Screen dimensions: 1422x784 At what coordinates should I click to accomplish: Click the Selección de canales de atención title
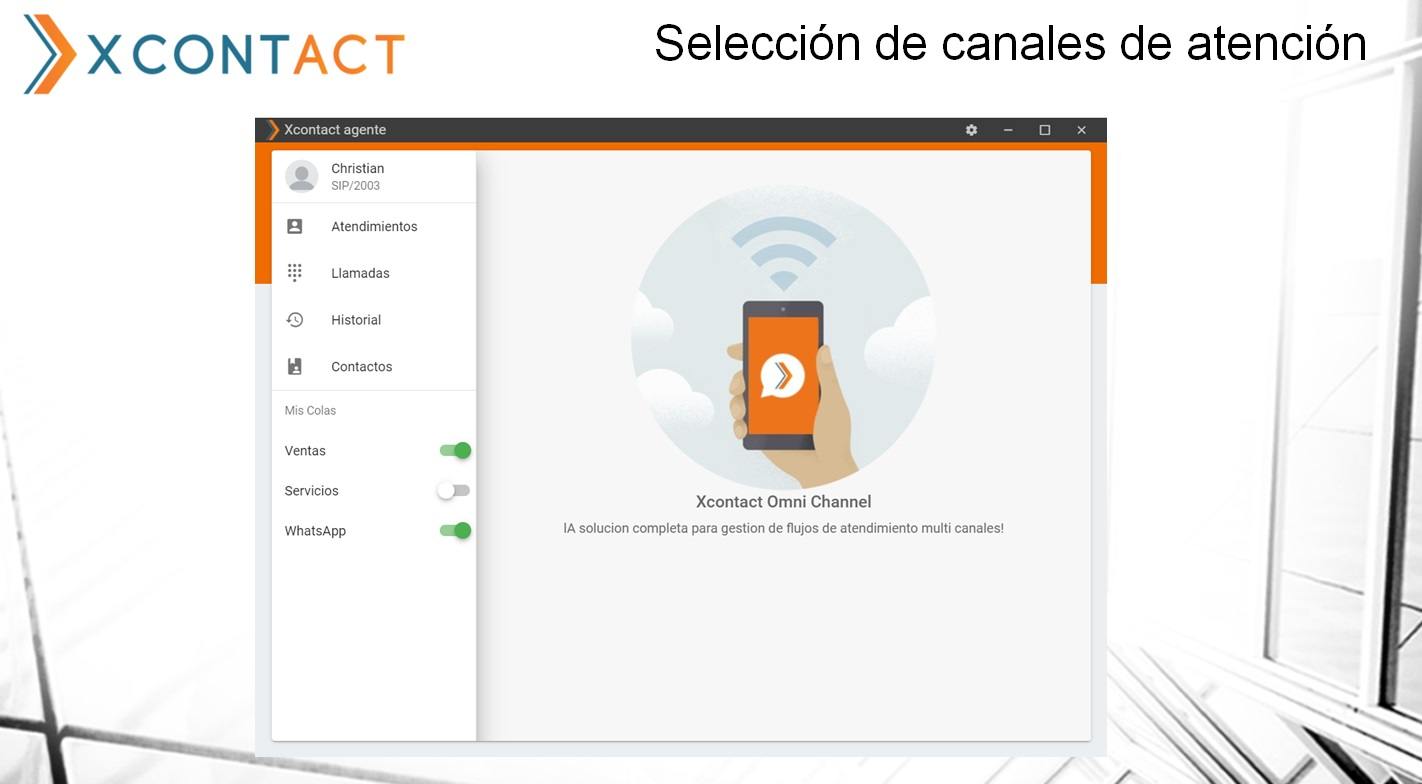[1010, 44]
